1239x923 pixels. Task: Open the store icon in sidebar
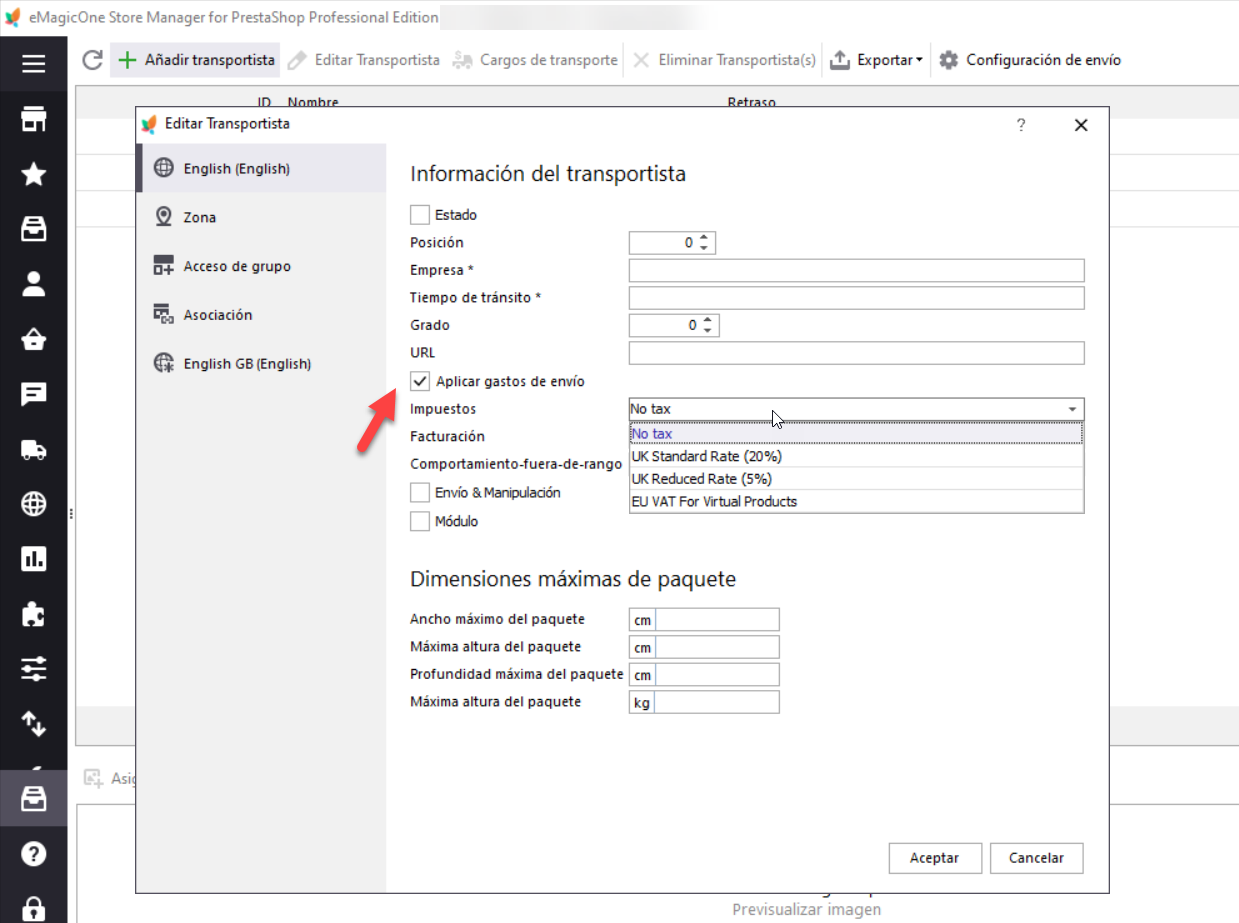click(34, 121)
